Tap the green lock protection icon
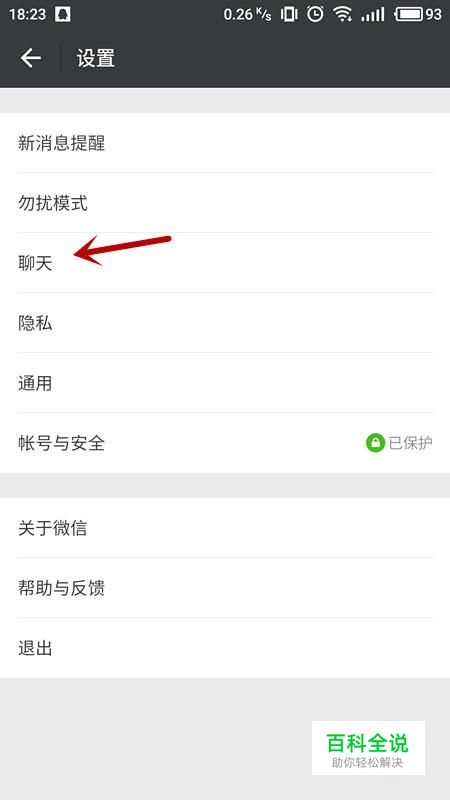This screenshot has height=800, width=450. [x=376, y=443]
